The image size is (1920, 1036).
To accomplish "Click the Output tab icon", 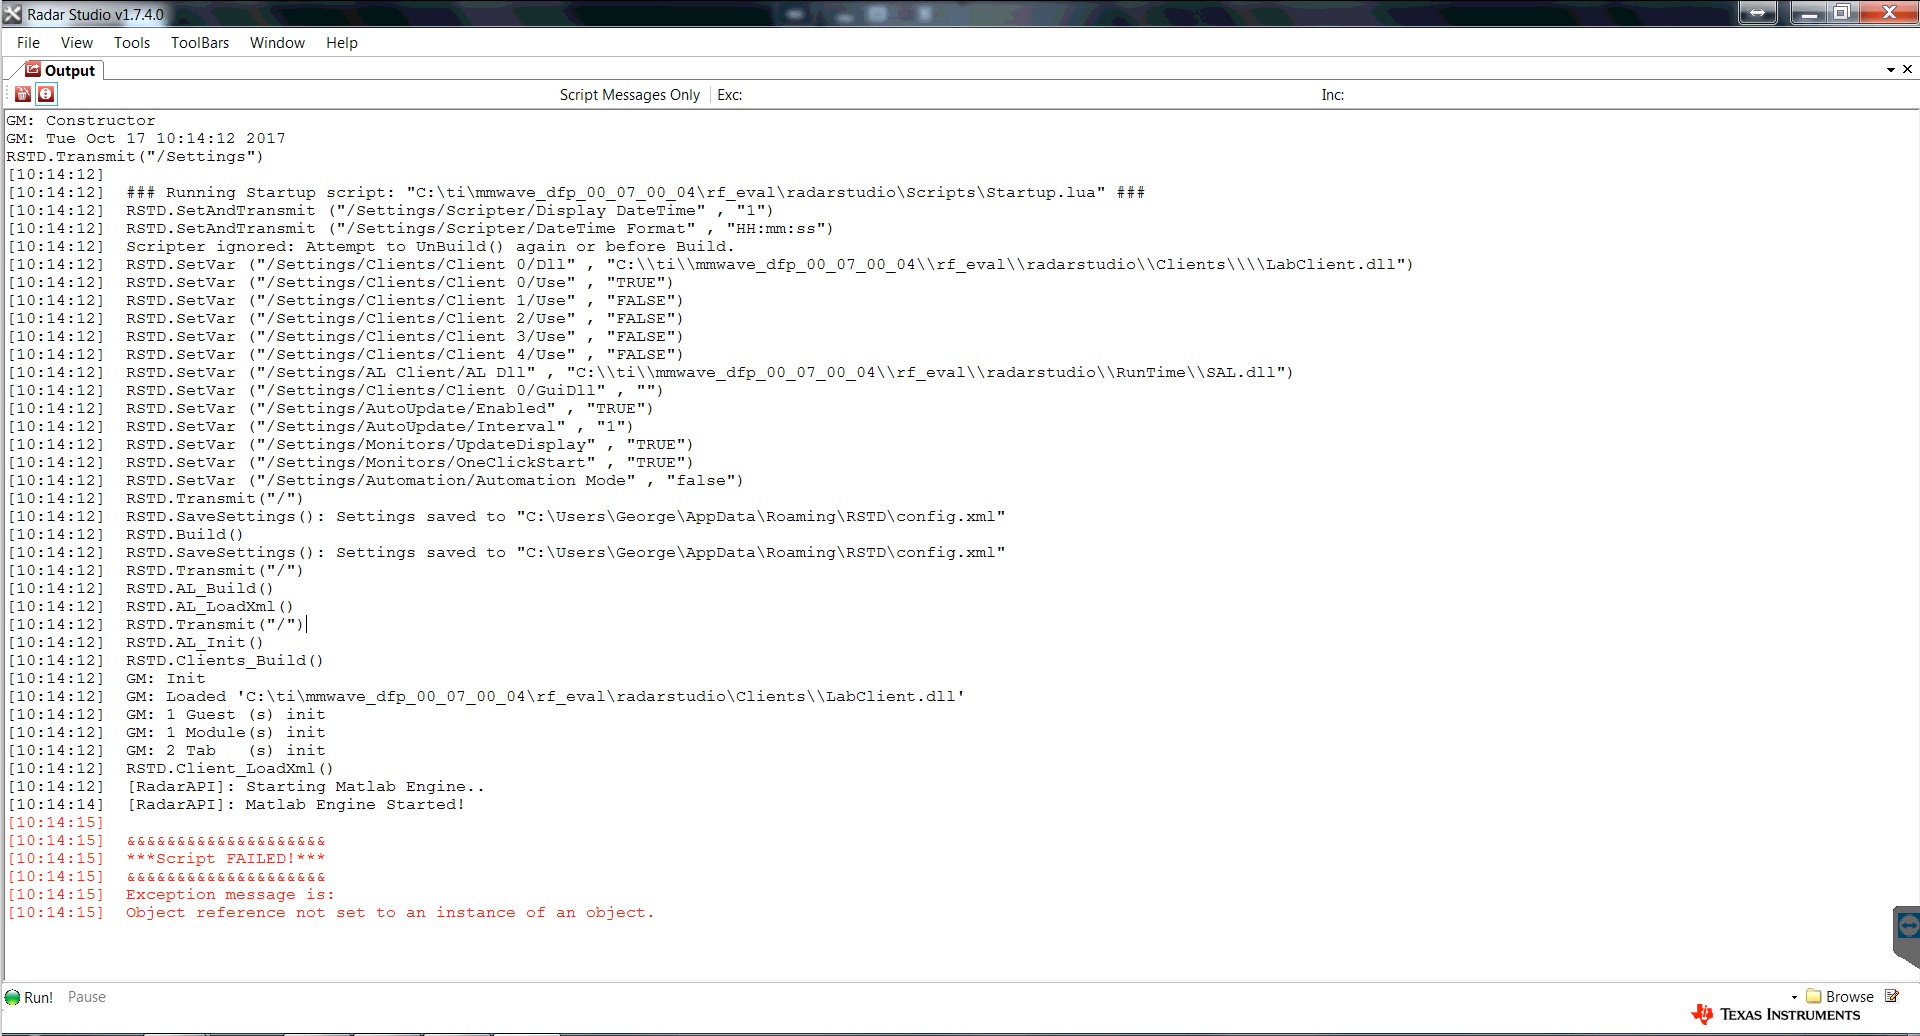I will point(33,70).
